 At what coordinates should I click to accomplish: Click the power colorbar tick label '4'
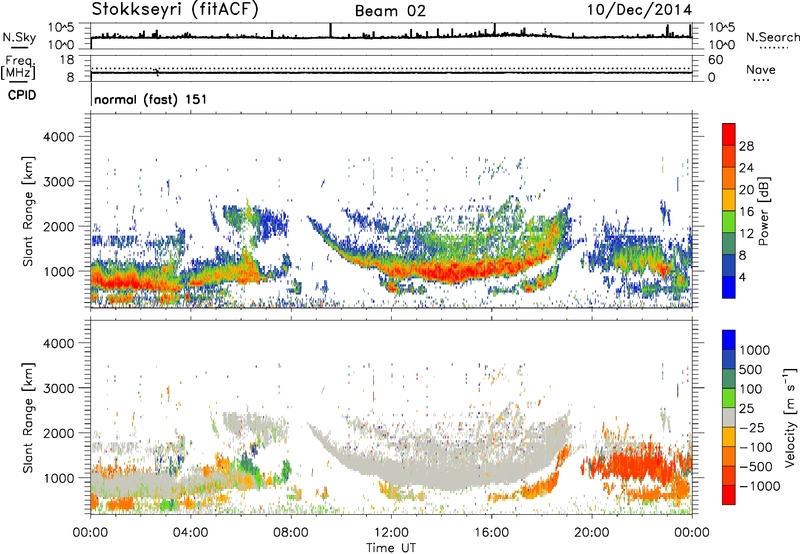pos(742,277)
